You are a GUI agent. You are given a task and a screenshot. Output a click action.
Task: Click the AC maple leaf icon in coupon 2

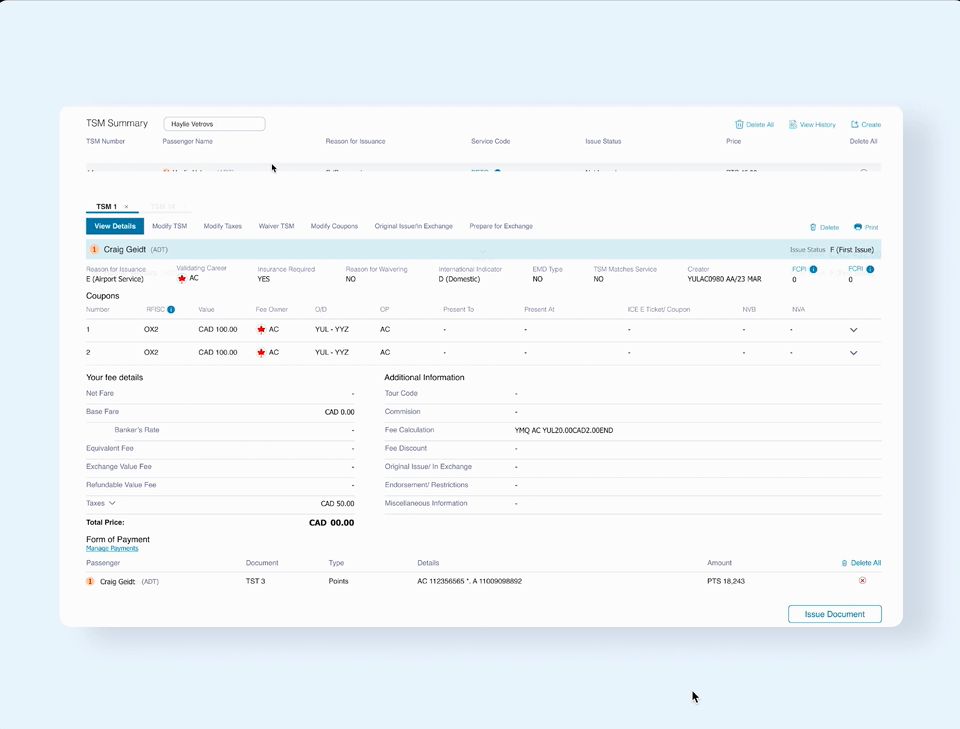click(x=261, y=353)
